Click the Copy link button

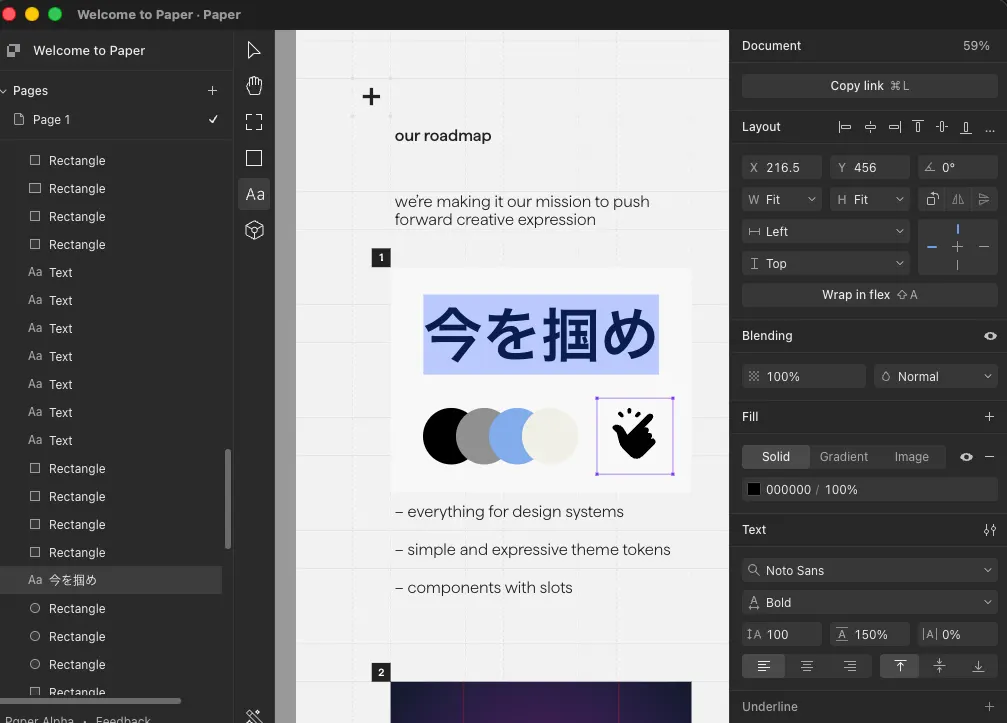point(870,85)
